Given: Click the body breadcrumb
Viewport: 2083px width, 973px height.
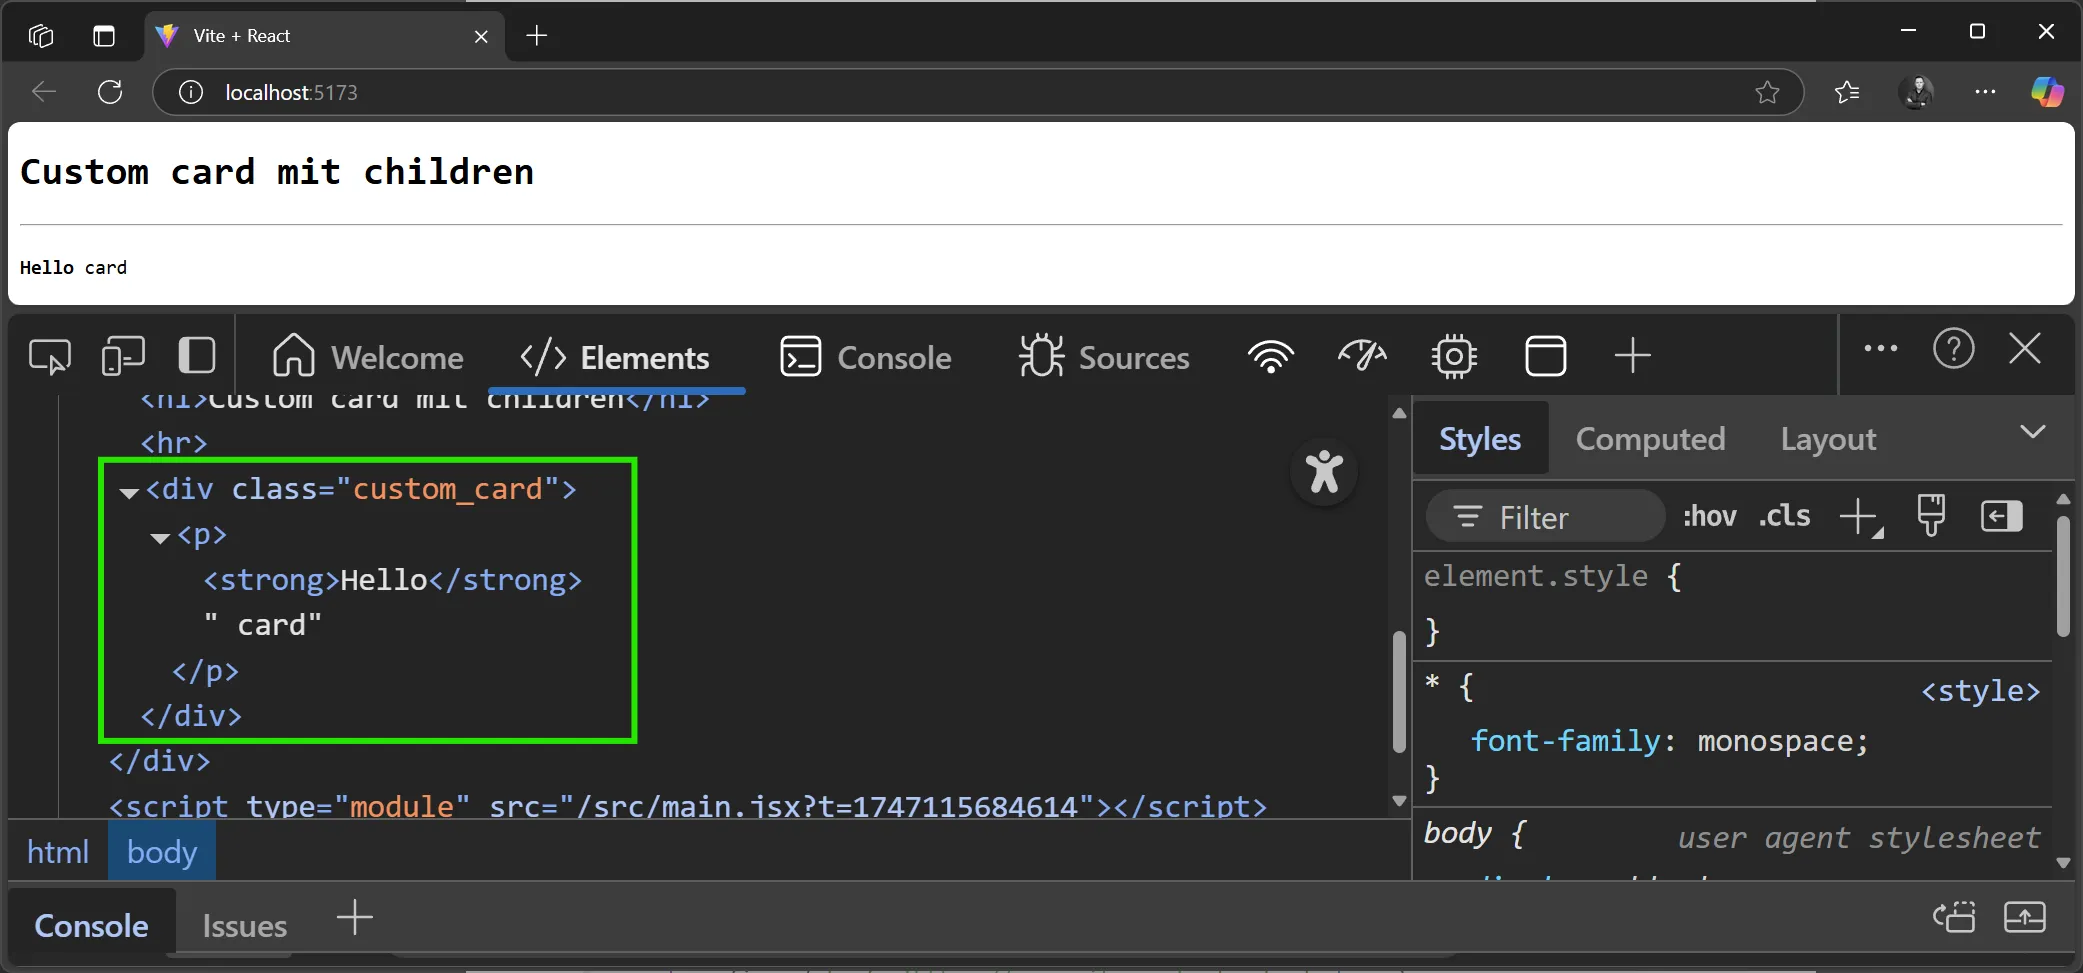Looking at the screenshot, I should [162, 852].
